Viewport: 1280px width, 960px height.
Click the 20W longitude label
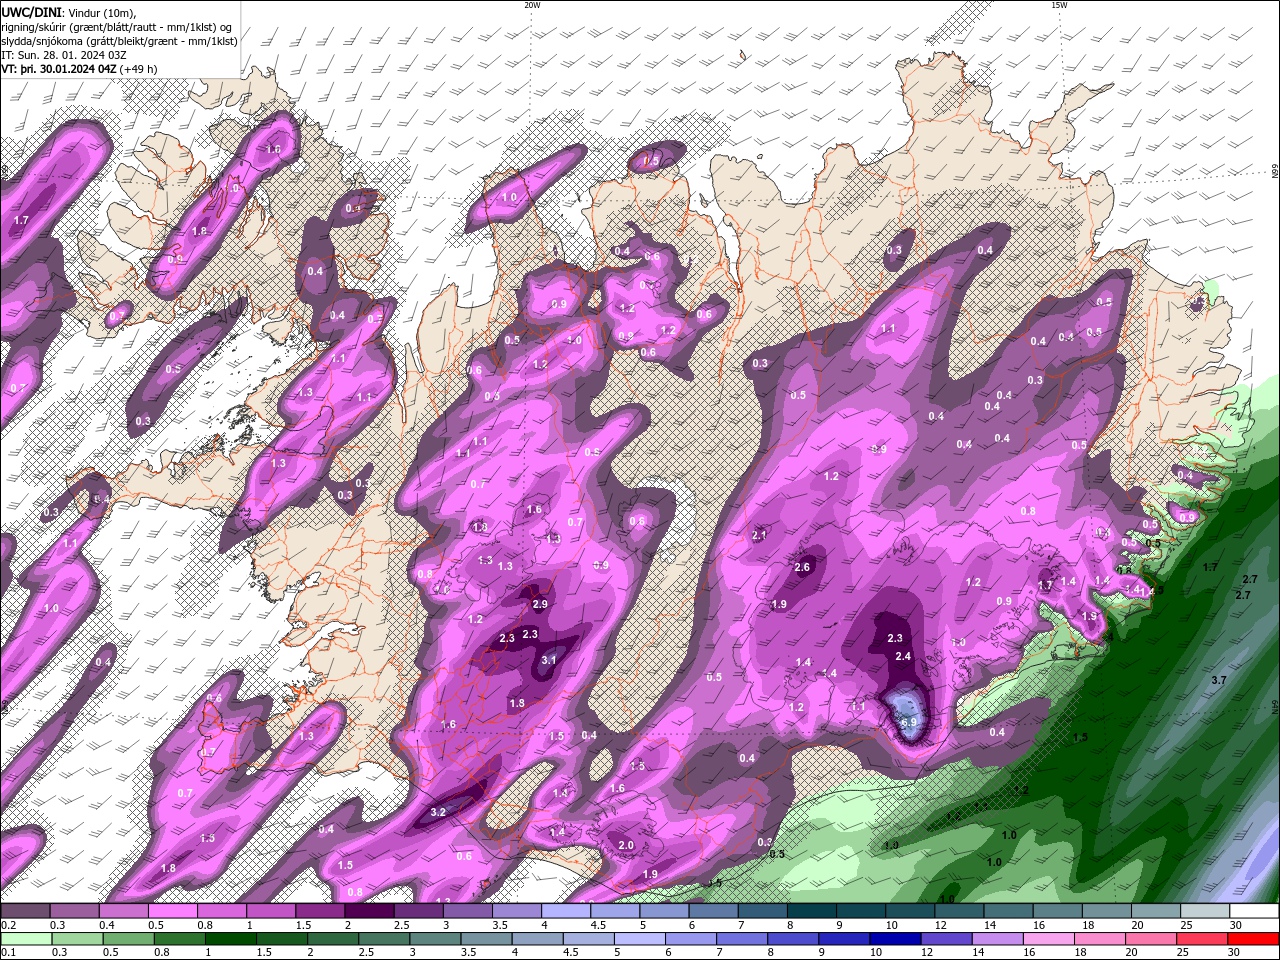(532, 5)
